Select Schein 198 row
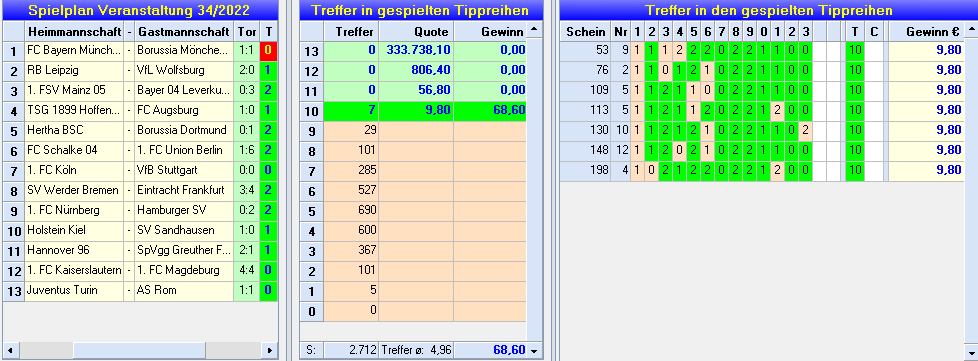 (763, 170)
